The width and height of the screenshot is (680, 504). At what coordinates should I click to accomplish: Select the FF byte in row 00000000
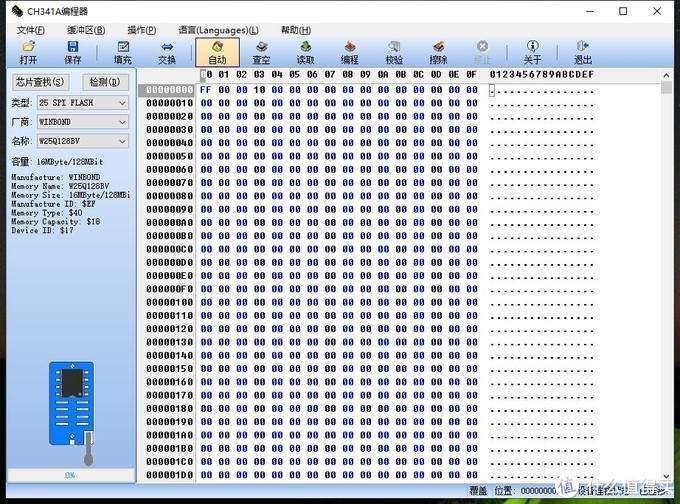[x=206, y=90]
